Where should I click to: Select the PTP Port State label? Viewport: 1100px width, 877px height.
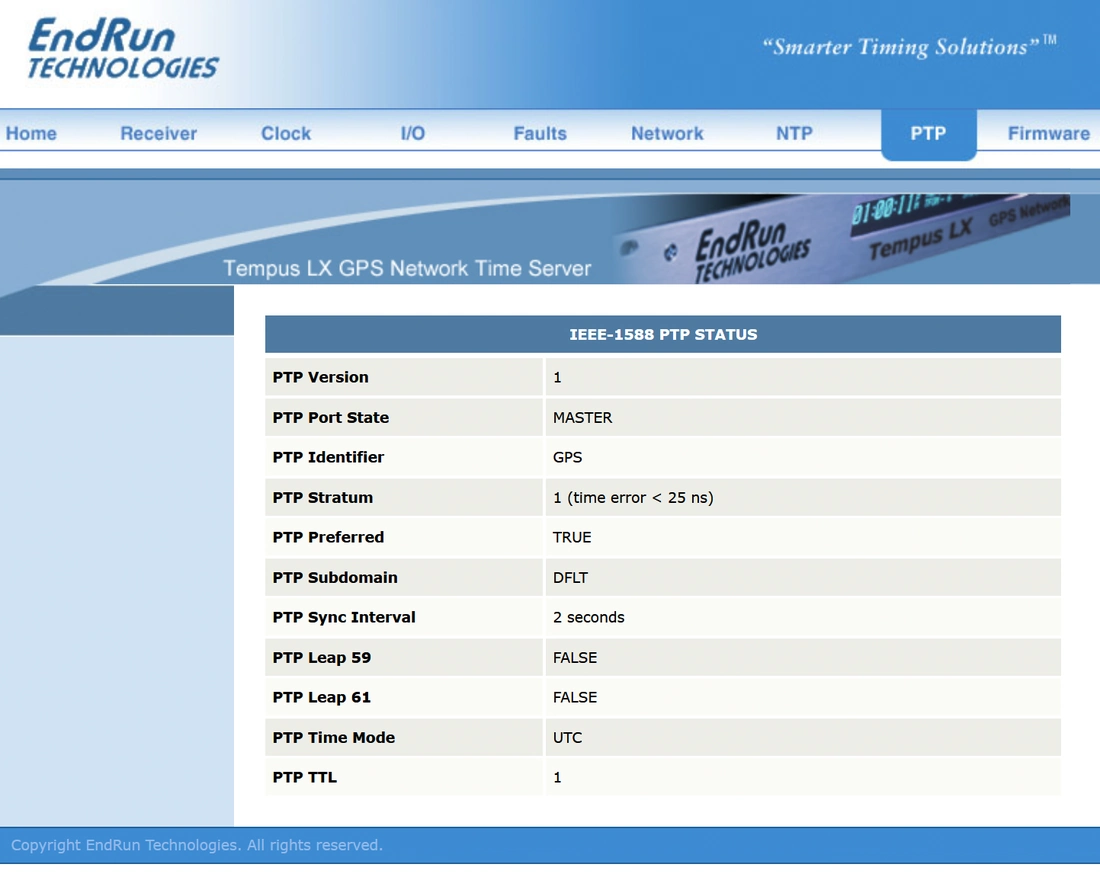click(330, 417)
